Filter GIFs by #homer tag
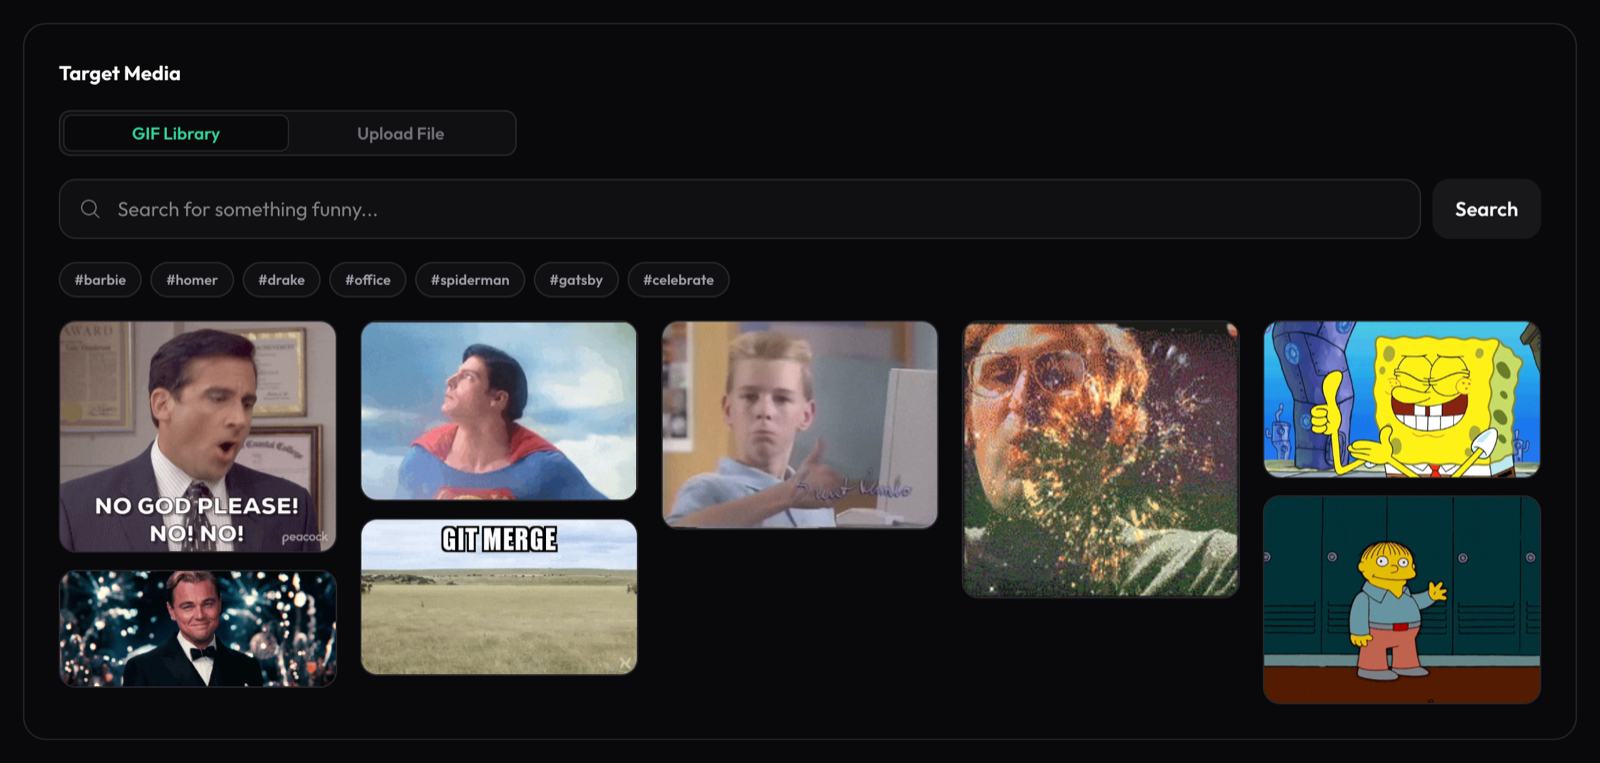The image size is (1600, 763). (192, 280)
